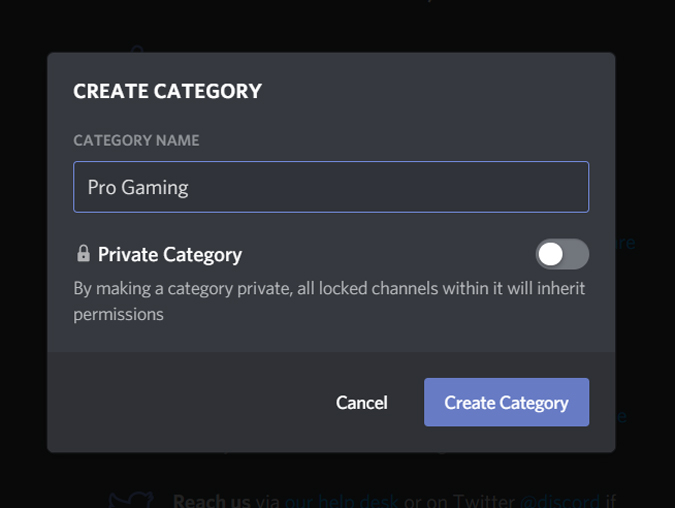Viewport: 675px width, 508px height.
Task: Click the Twitter bird icon near Reach us
Action: (131, 499)
